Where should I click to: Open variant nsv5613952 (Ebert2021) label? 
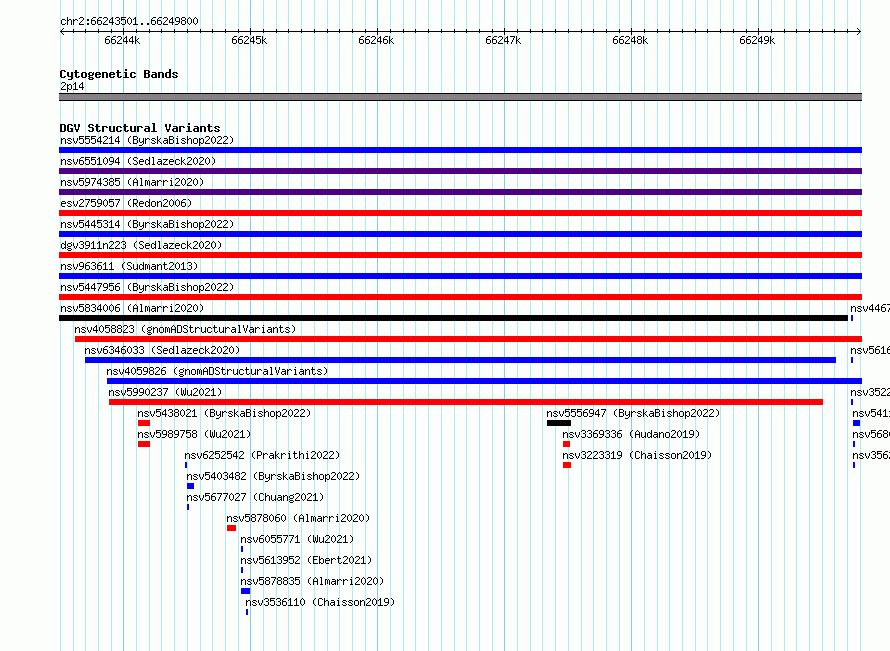[x=306, y=560]
